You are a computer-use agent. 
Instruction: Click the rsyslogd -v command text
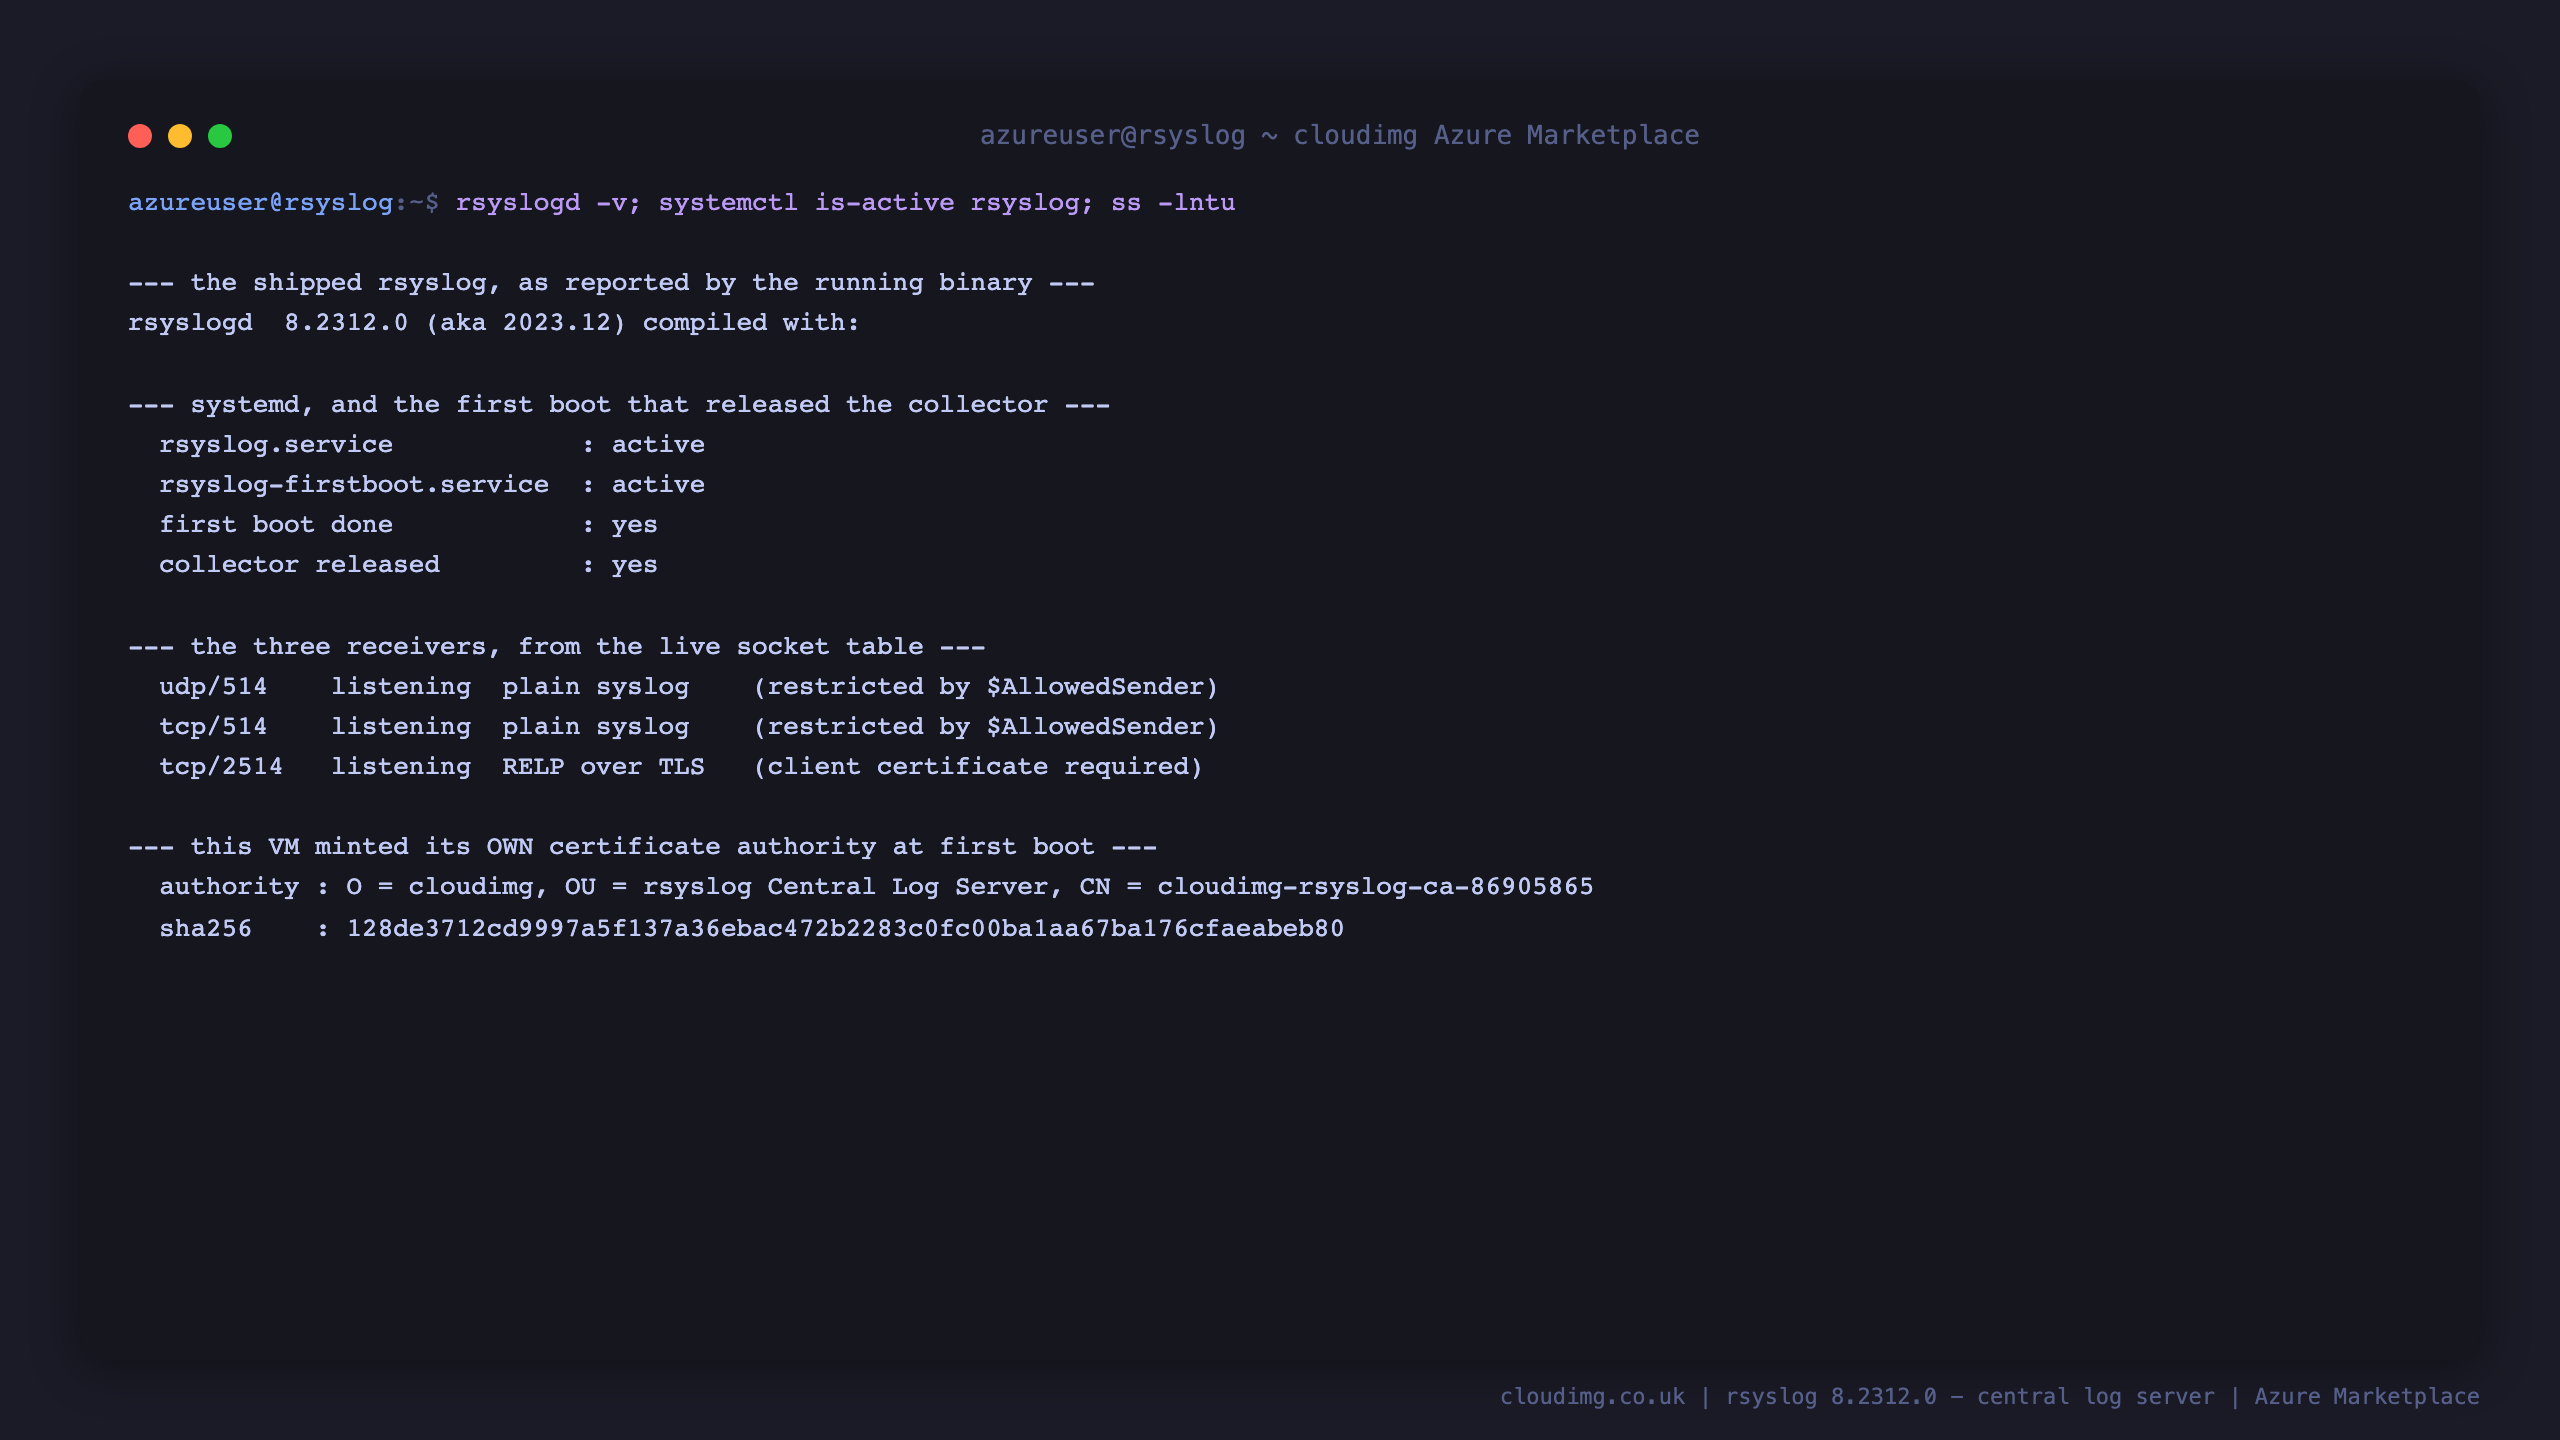tap(548, 202)
